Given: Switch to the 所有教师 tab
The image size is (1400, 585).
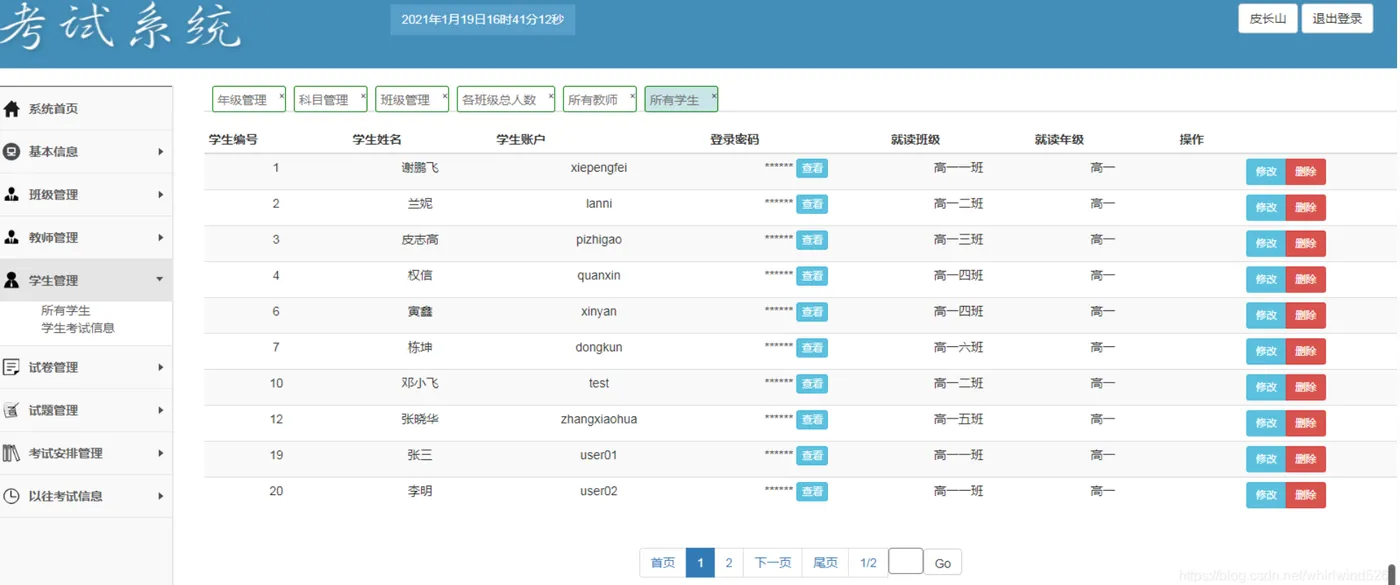Looking at the screenshot, I should pos(600,99).
